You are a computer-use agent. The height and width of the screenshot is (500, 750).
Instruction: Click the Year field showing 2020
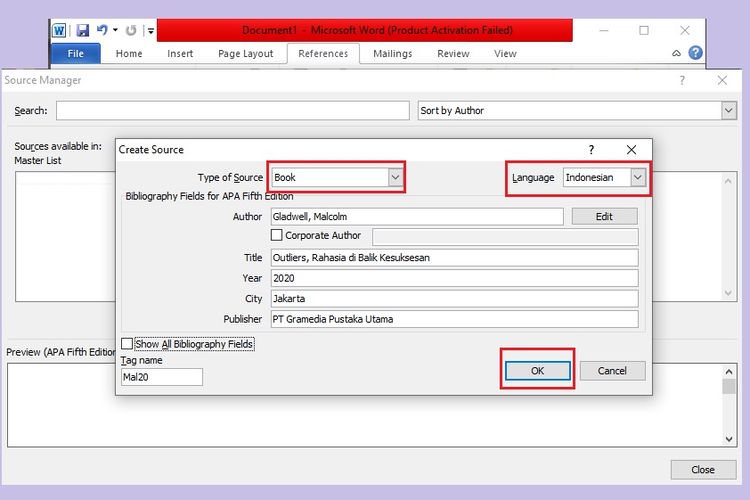(x=454, y=278)
